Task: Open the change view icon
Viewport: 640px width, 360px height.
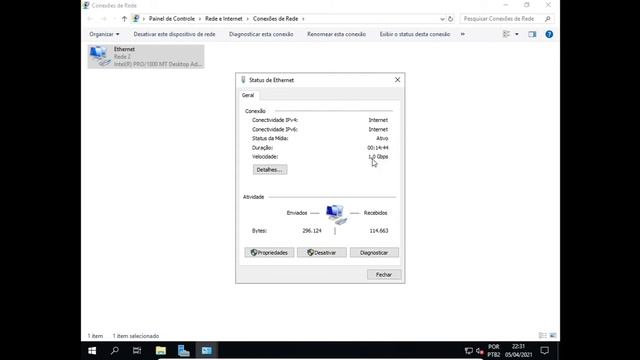Action: pyautogui.click(x=507, y=34)
